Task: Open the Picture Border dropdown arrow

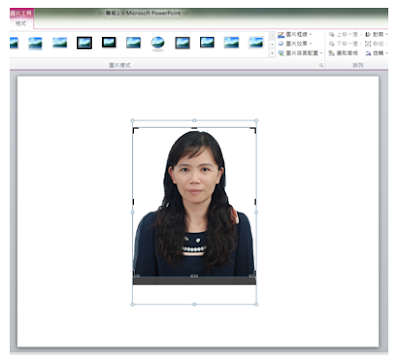Action: [x=311, y=35]
